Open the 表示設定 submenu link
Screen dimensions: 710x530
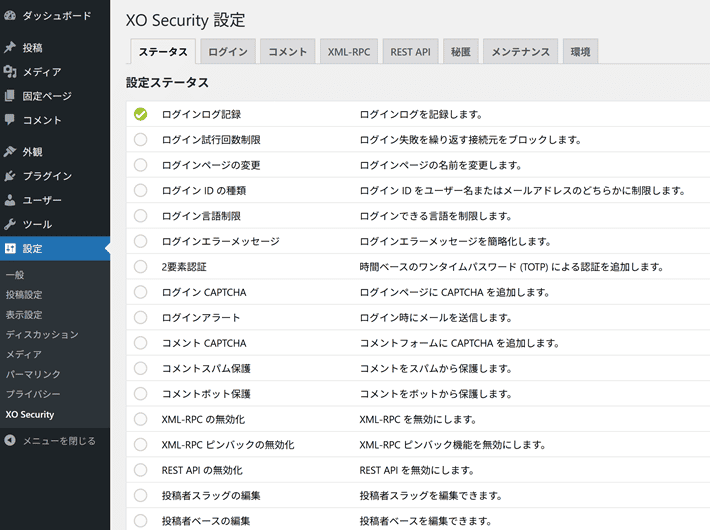tap(24, 314)
